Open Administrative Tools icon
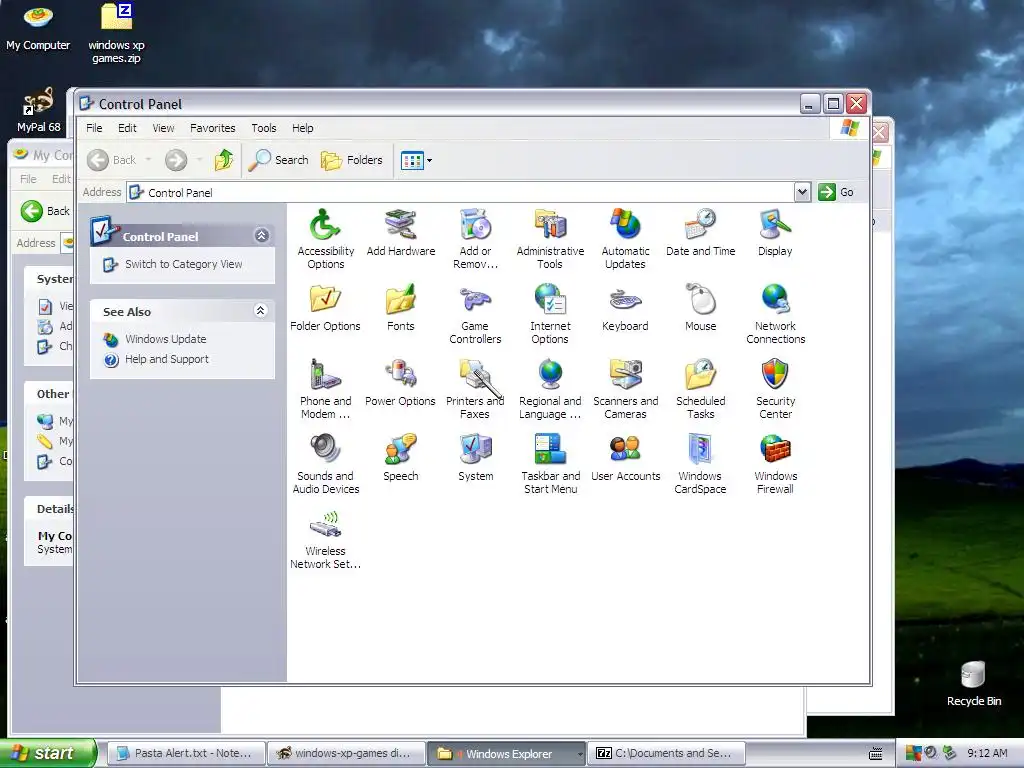The width and height of the screenshot is (1024, 768). click(x=550, y=238)
